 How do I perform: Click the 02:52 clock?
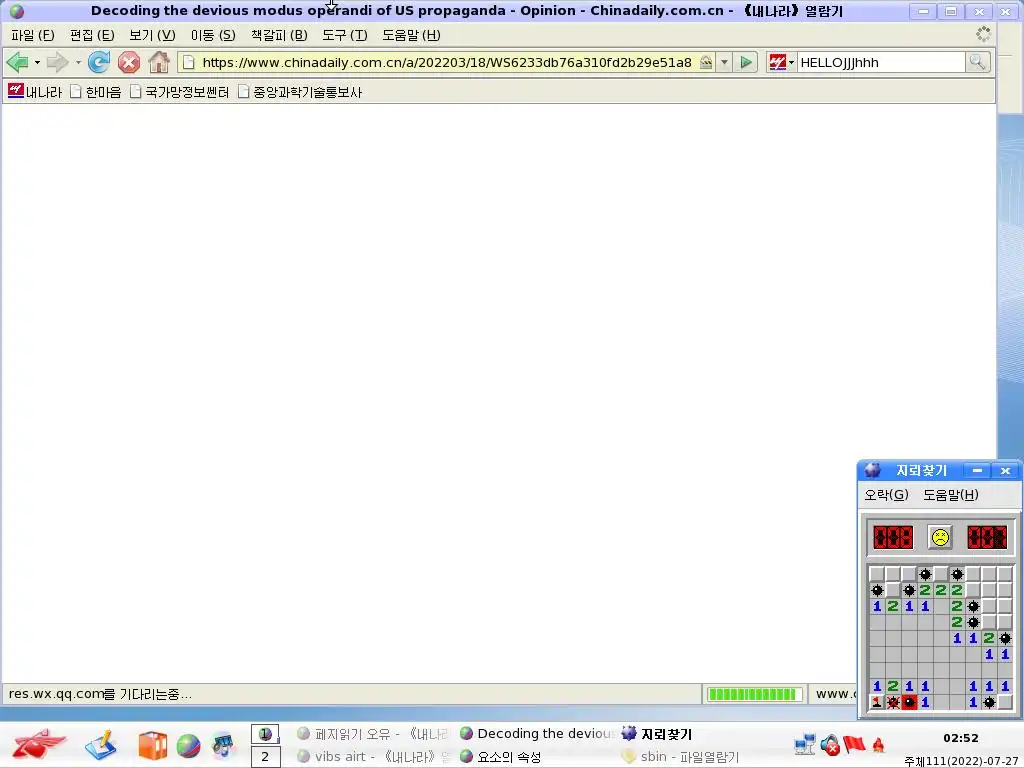pyautogui.click(x=961, y=738)
